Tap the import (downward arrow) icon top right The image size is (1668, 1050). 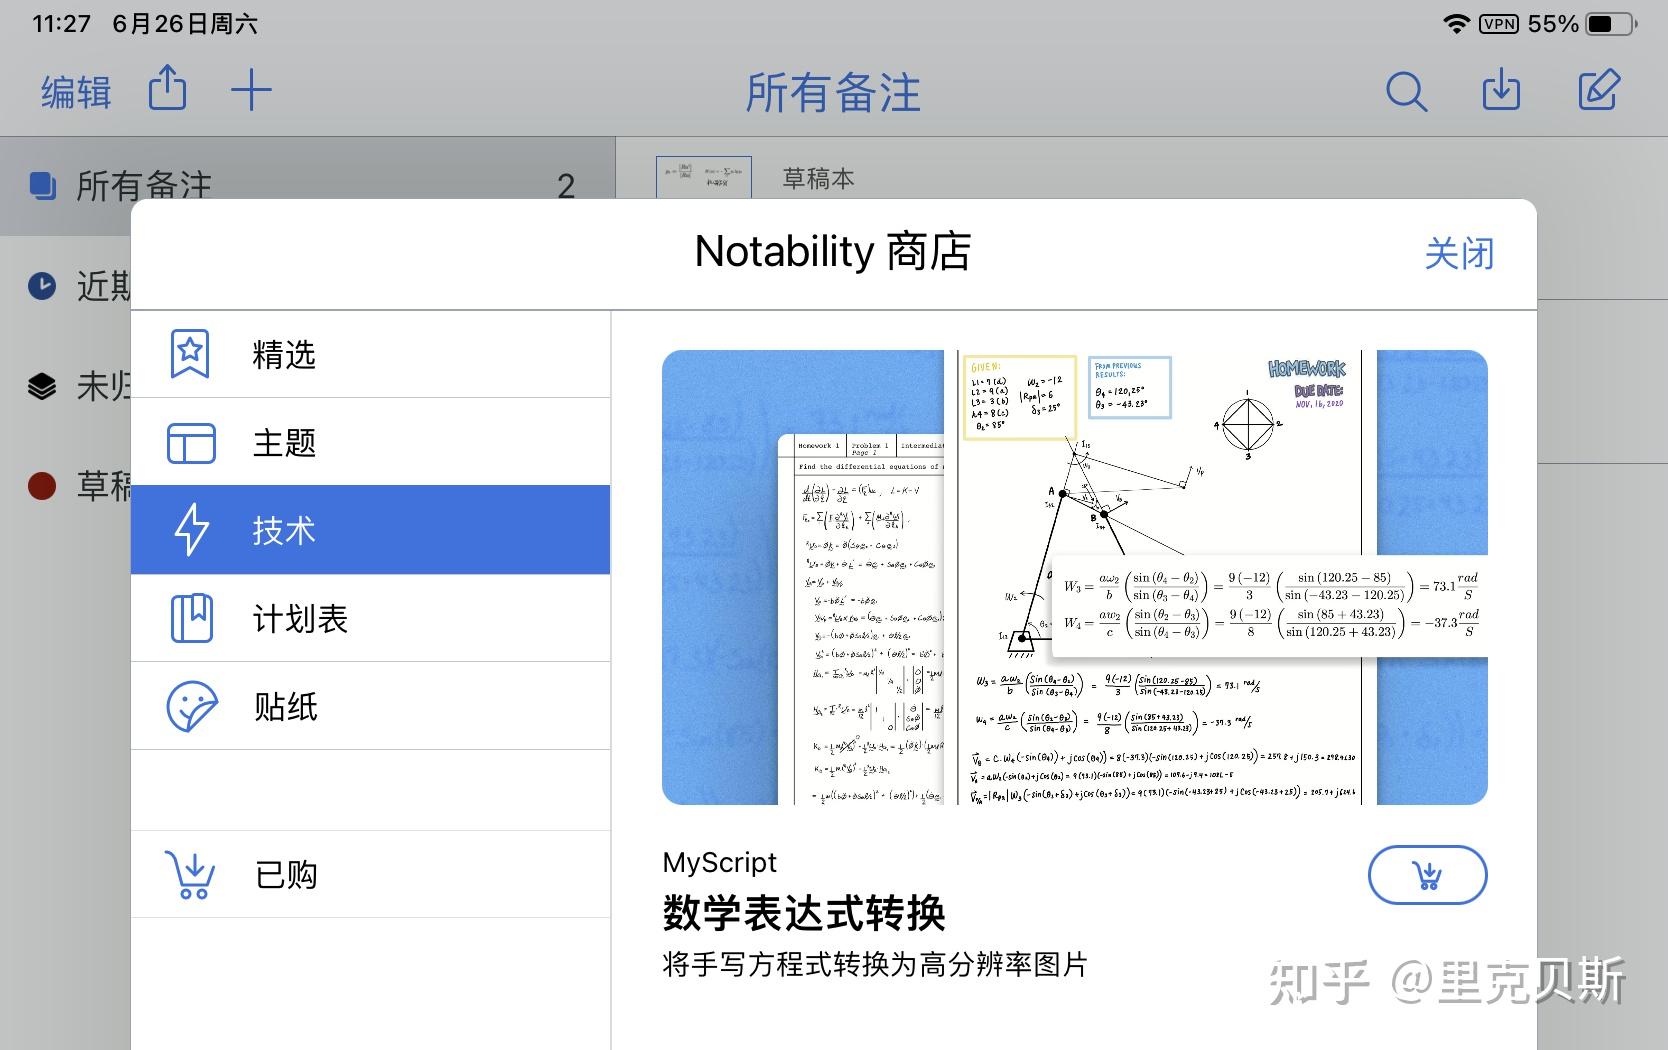coord(1501,91)
